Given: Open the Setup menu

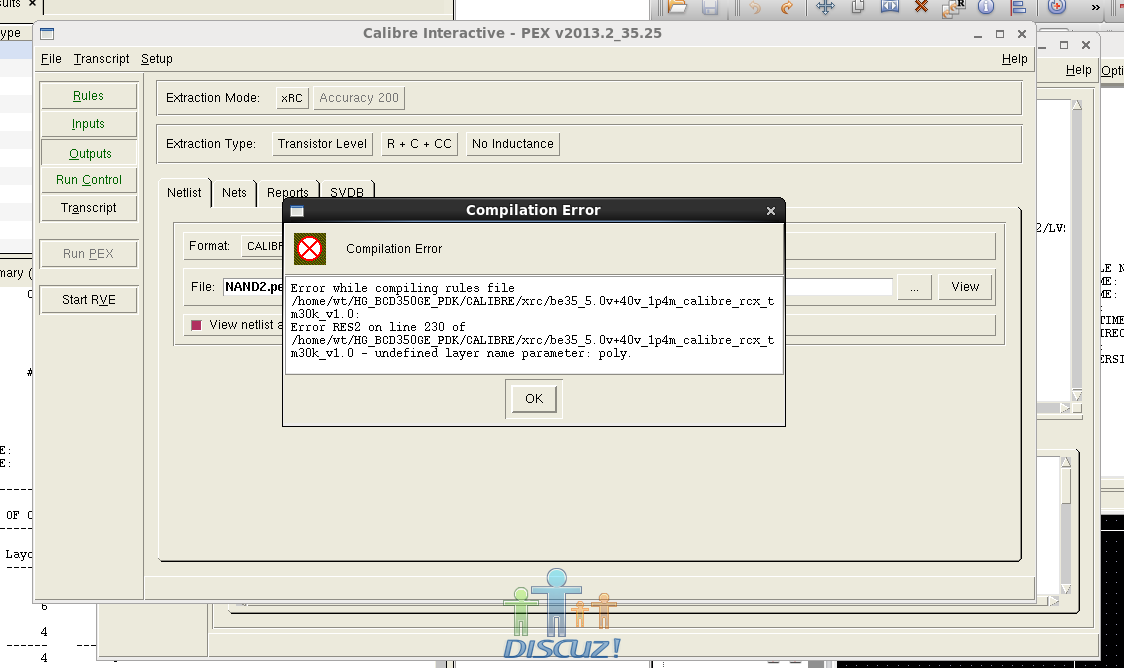Looking at the screenshot, I should point(156,59).
